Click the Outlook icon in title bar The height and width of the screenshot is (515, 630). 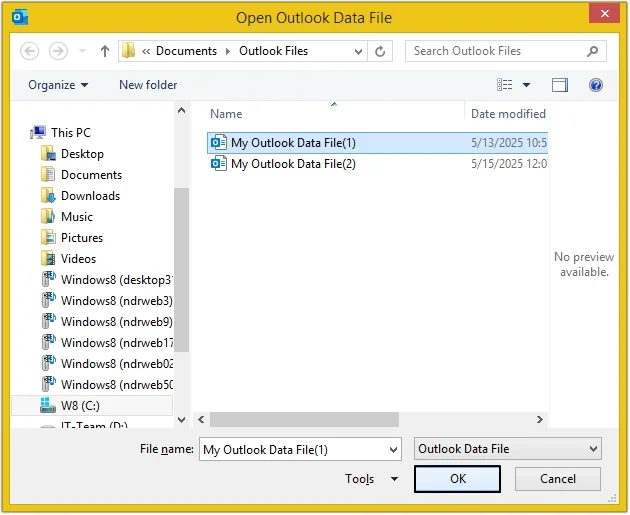coord(20,18)
